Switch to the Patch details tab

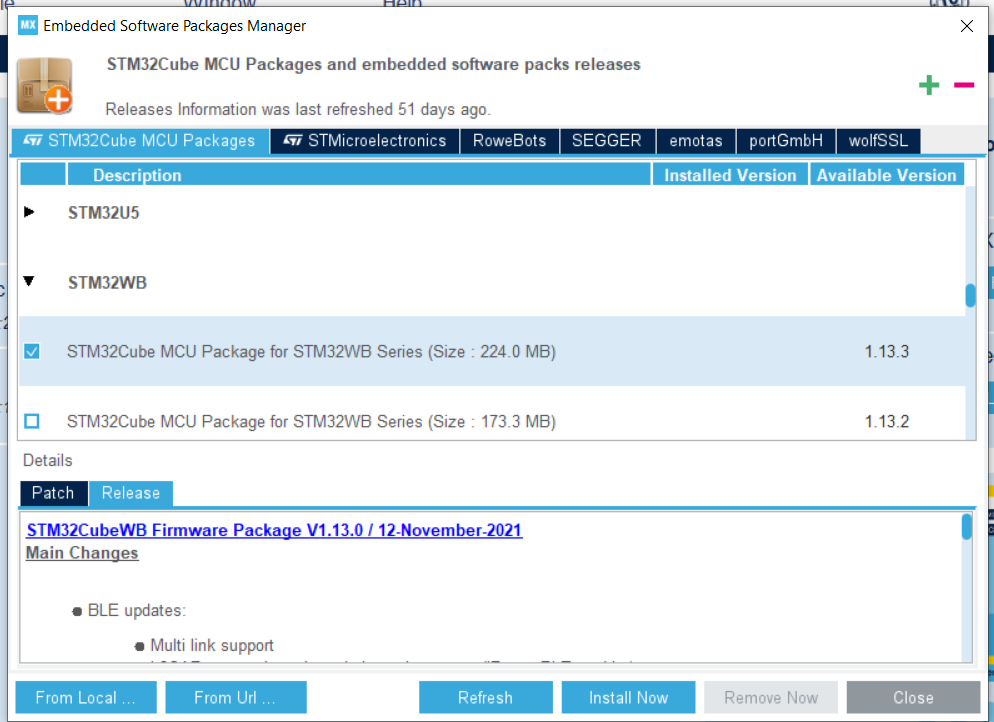(x=53, y=493)
